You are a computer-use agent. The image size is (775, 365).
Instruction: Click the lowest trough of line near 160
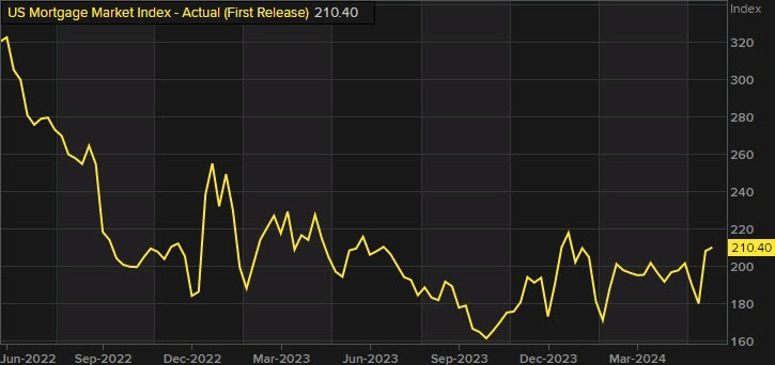tap(486, 338)
